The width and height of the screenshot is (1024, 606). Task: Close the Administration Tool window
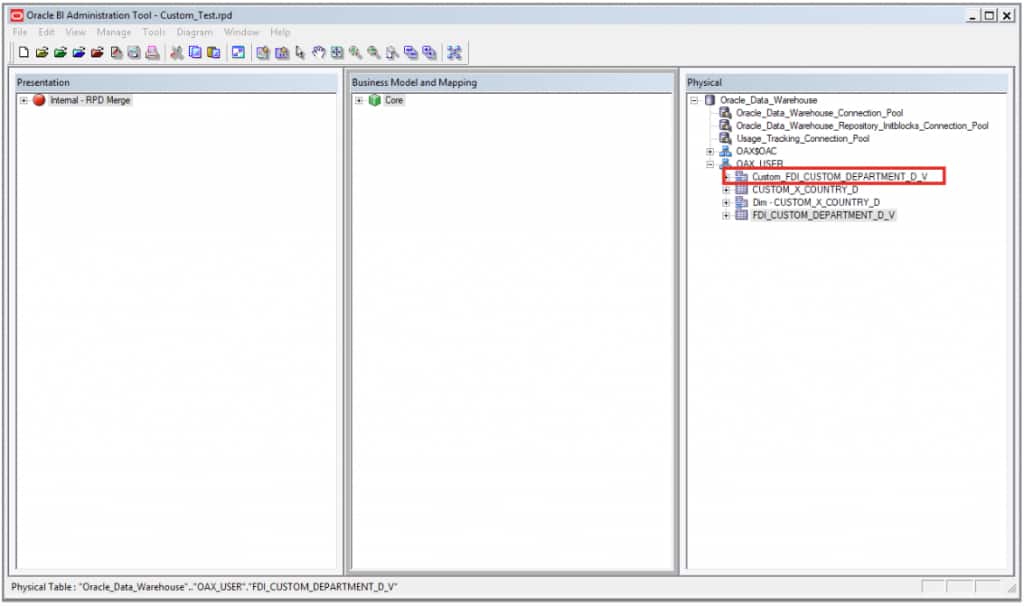click(x=1006, y=16)
